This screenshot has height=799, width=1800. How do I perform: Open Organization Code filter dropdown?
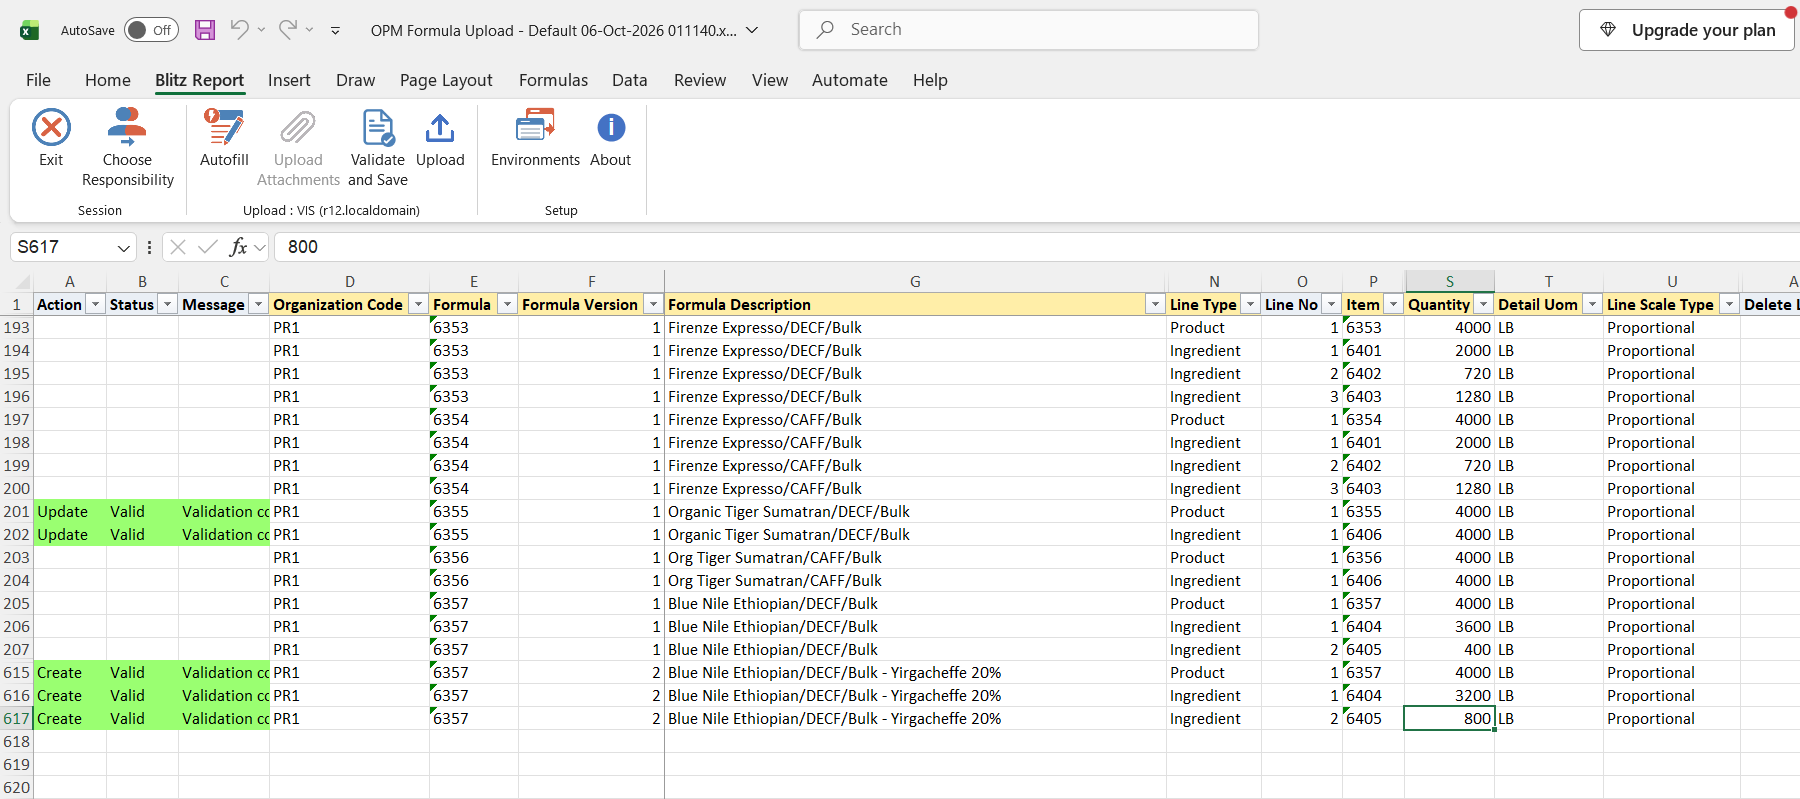pos(418,304)
